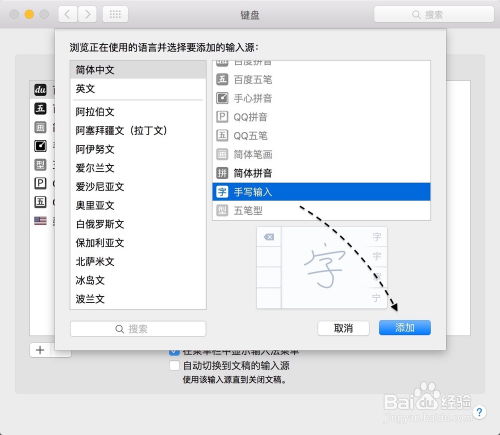Screen dimensions: 500x435
Task: Click the back arrow in toolbar
Action: click(68, 14)
